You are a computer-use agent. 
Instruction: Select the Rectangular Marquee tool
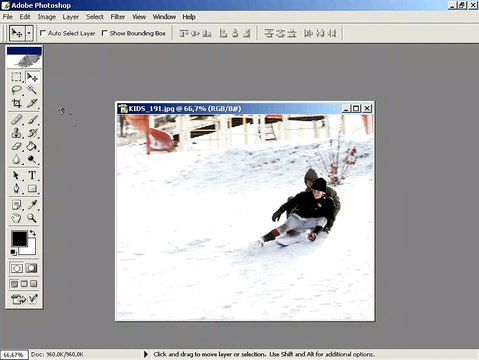(x=16, y=77)
